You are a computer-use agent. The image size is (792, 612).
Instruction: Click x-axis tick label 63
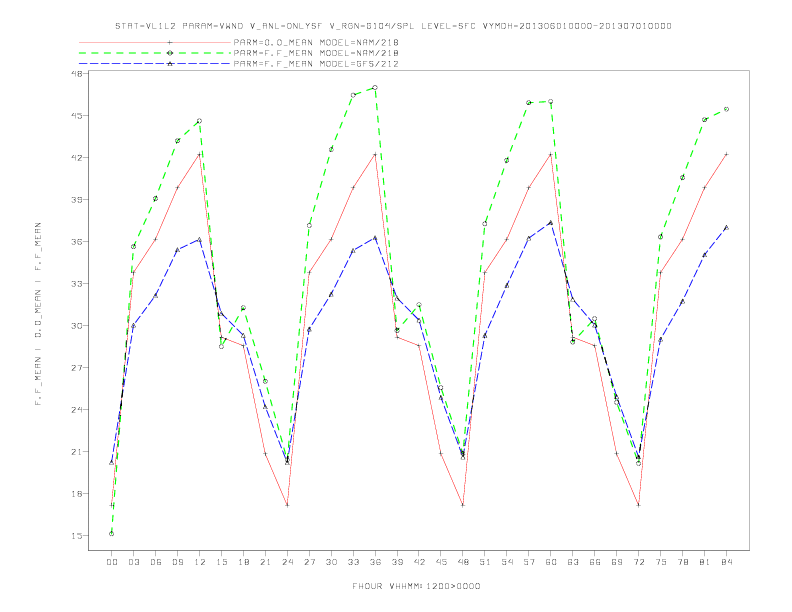tap(573, 562)
